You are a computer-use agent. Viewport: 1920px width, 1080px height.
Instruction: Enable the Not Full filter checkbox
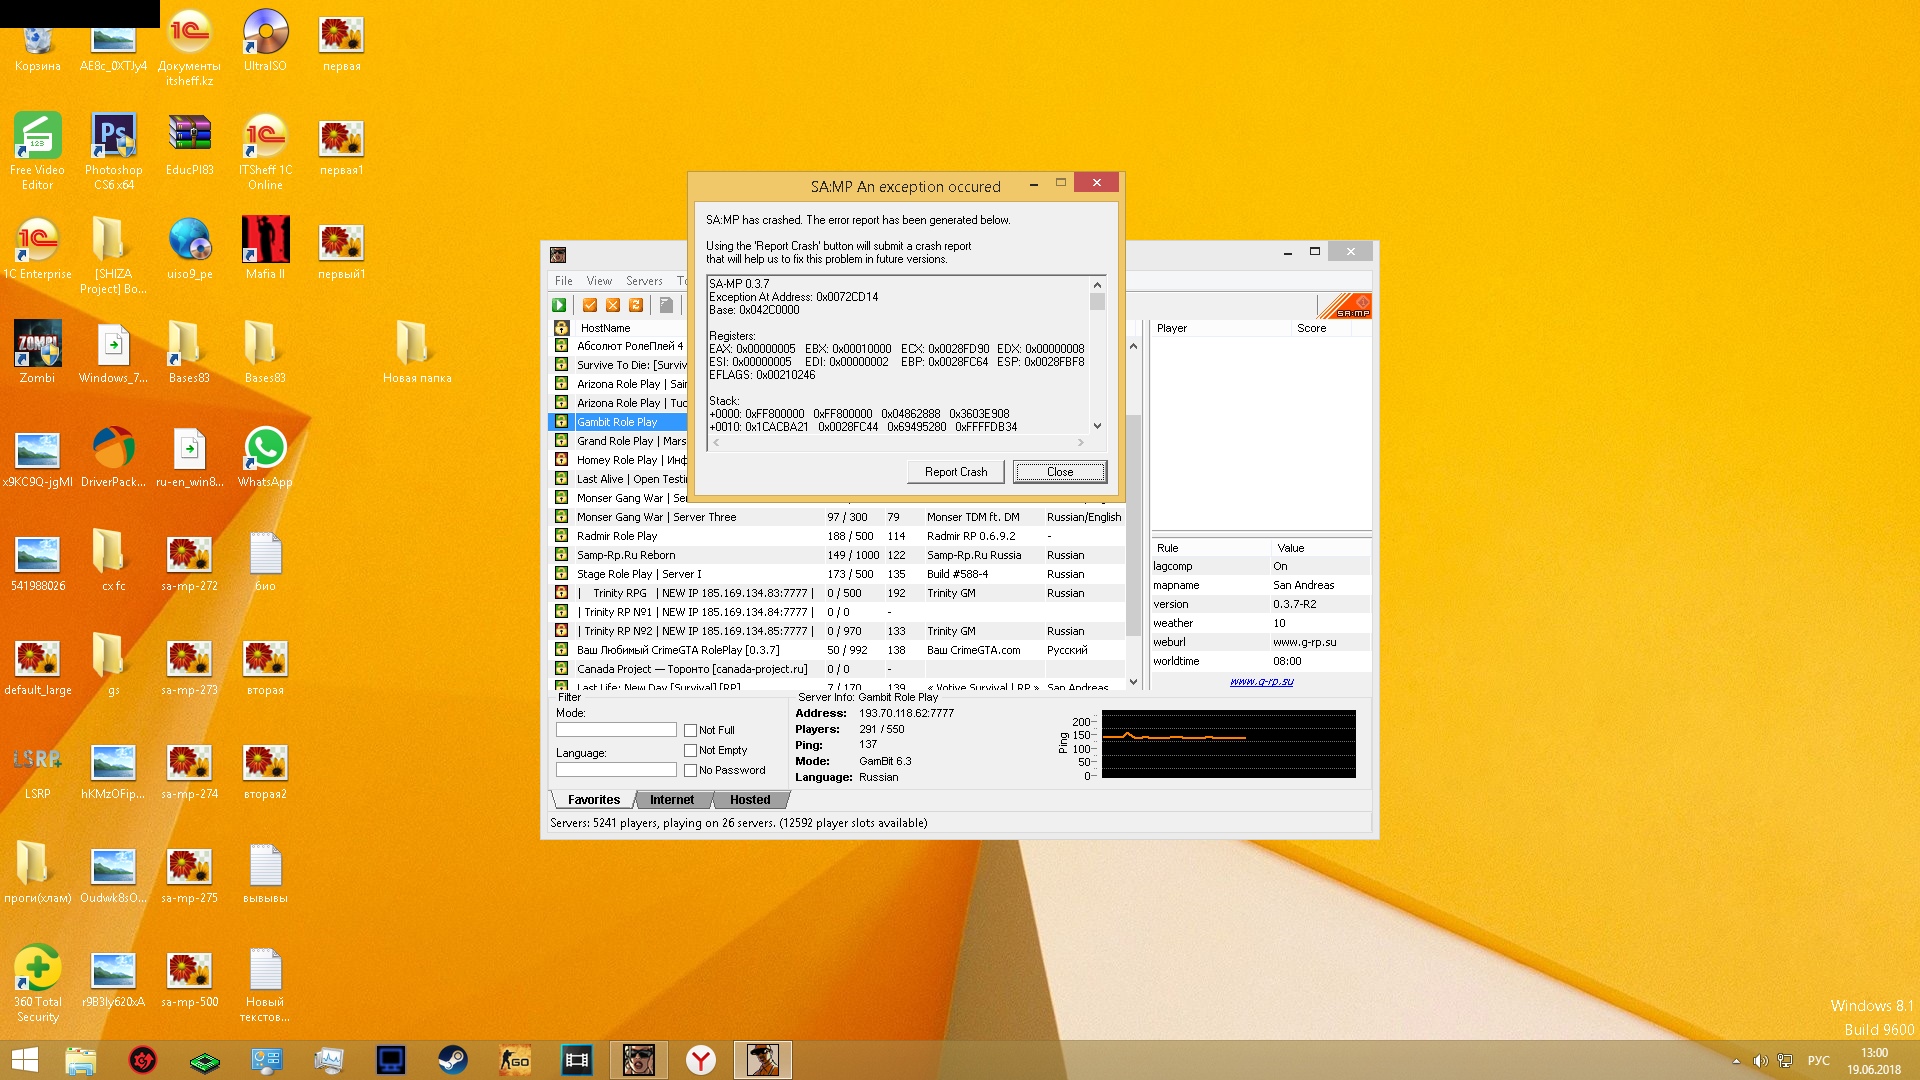tap(691, 730)
